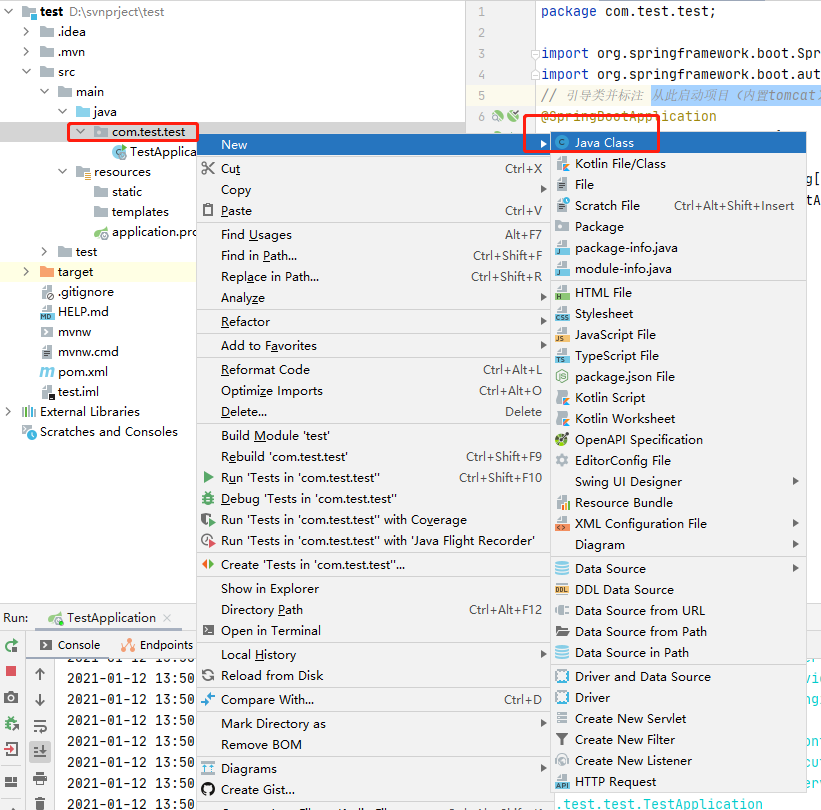Click the OpenAPI Specification icon
Image resolution: width=821 pixels, height=810 pixels.
click(562, 439)
